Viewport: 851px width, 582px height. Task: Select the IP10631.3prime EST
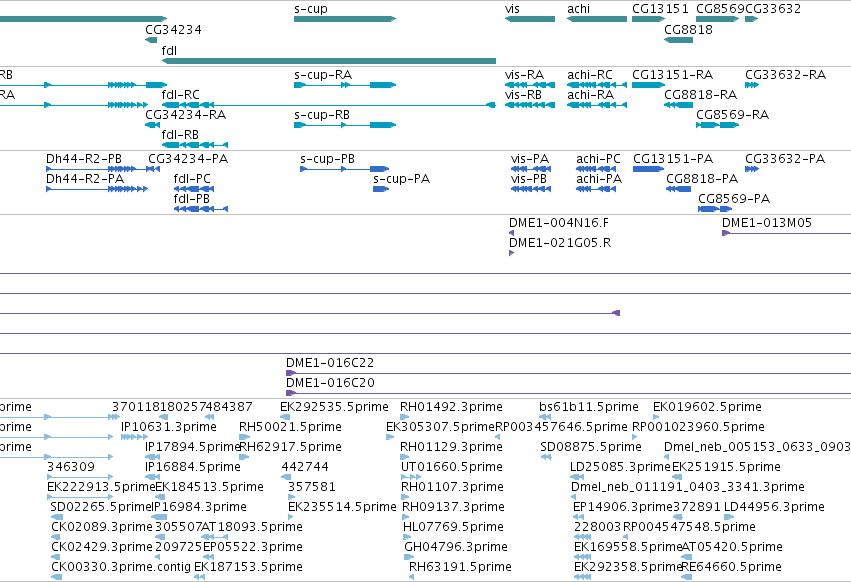[x=134, y=437]
